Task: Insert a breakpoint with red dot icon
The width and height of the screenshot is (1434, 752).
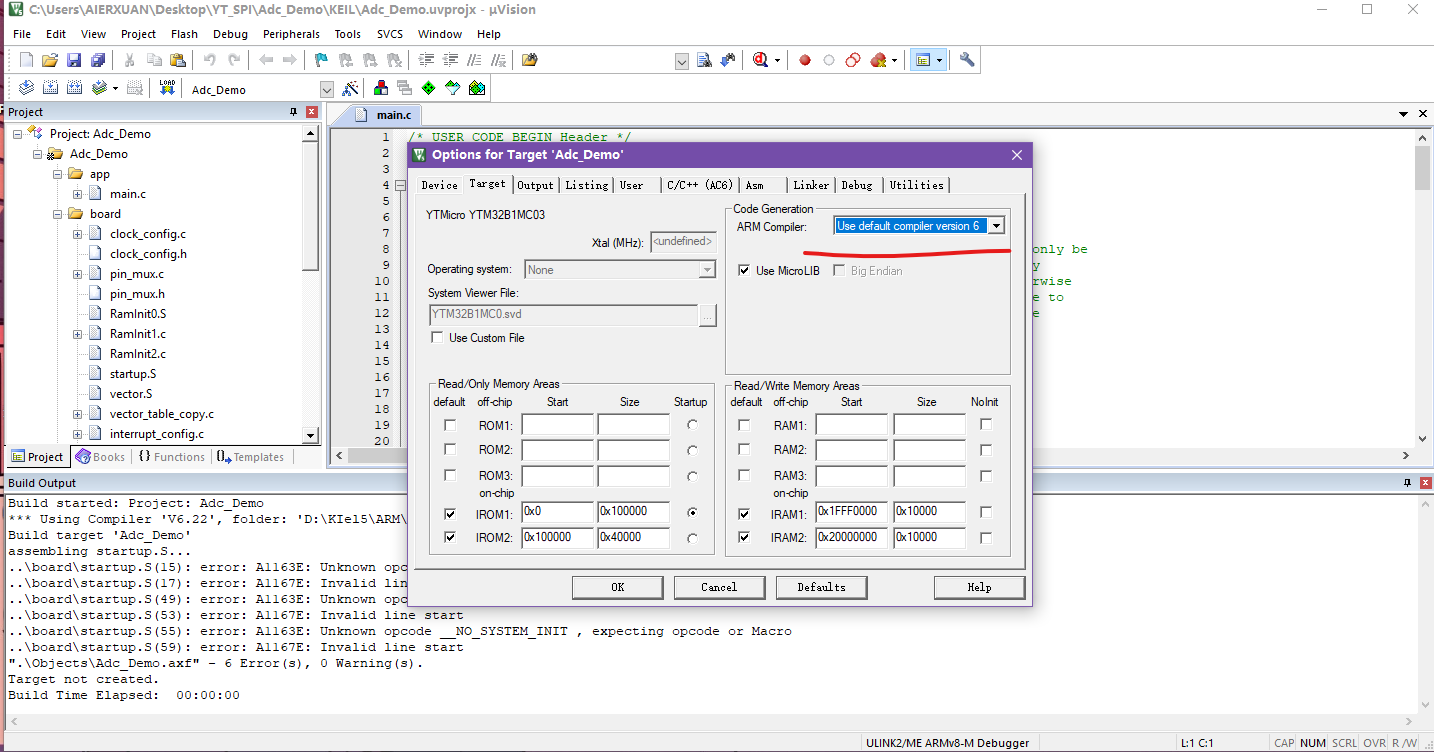Action: (805, 60)
